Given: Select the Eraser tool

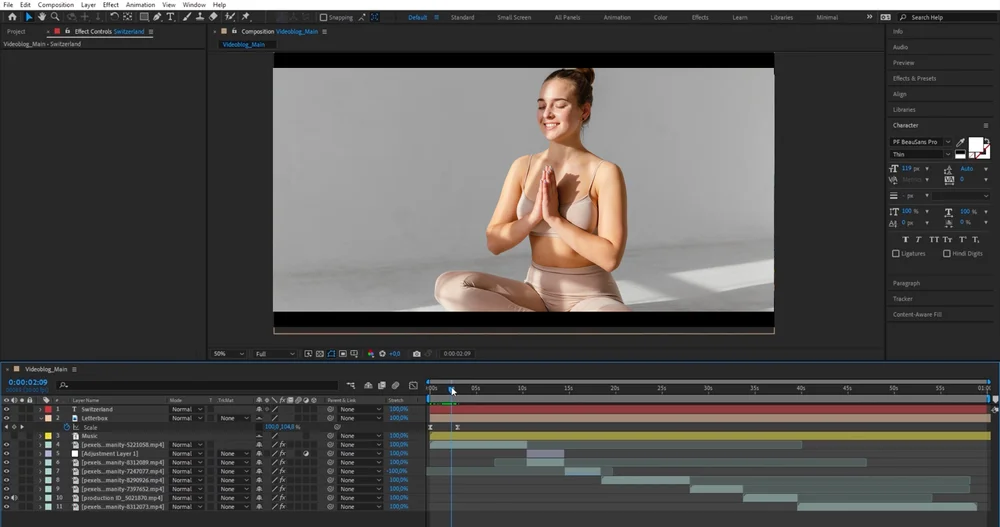Looking at the screenshot, I should tap(214, 17).
